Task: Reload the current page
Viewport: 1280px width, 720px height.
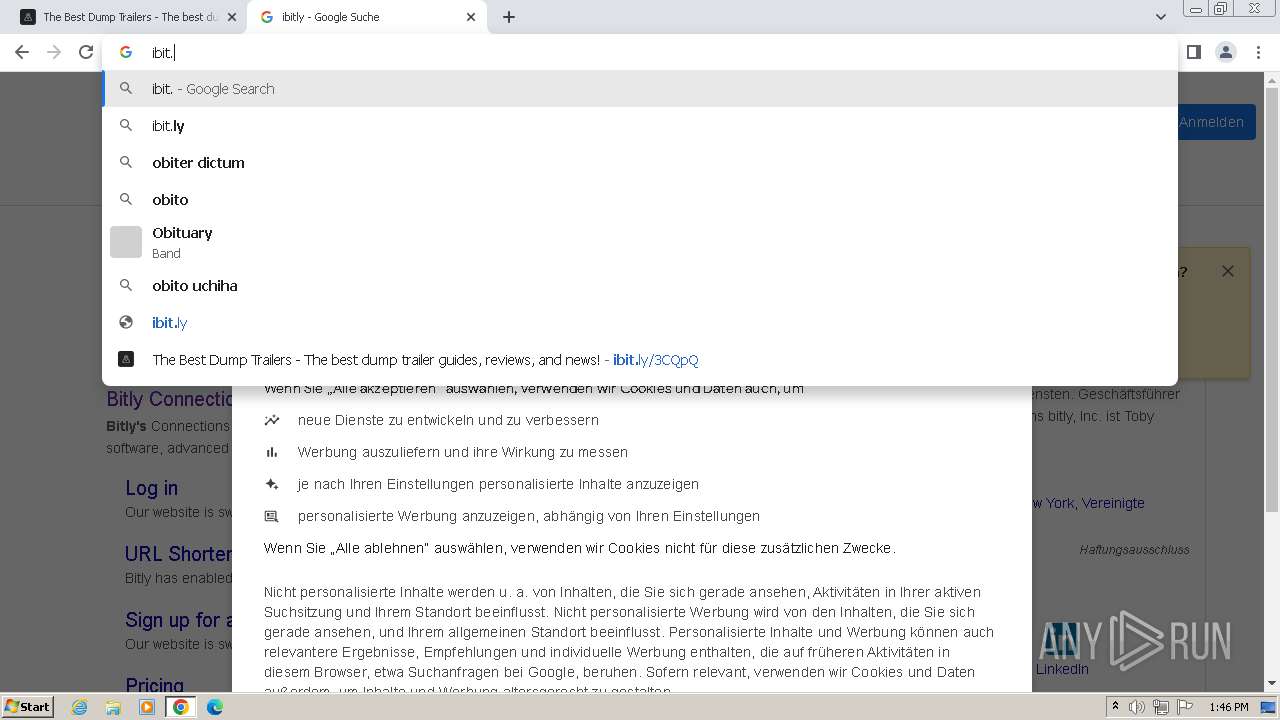Action: pos(86,52)
